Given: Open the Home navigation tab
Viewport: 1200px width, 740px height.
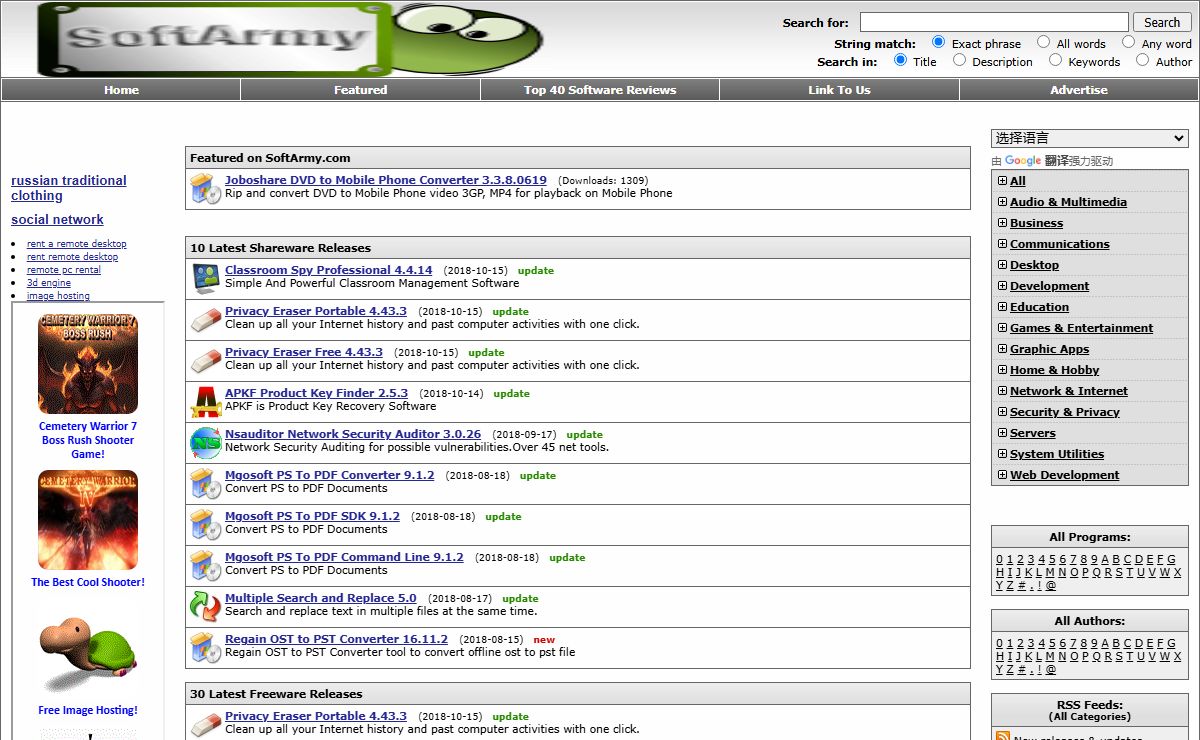Looking at the screenshot, I should point(121,90).
